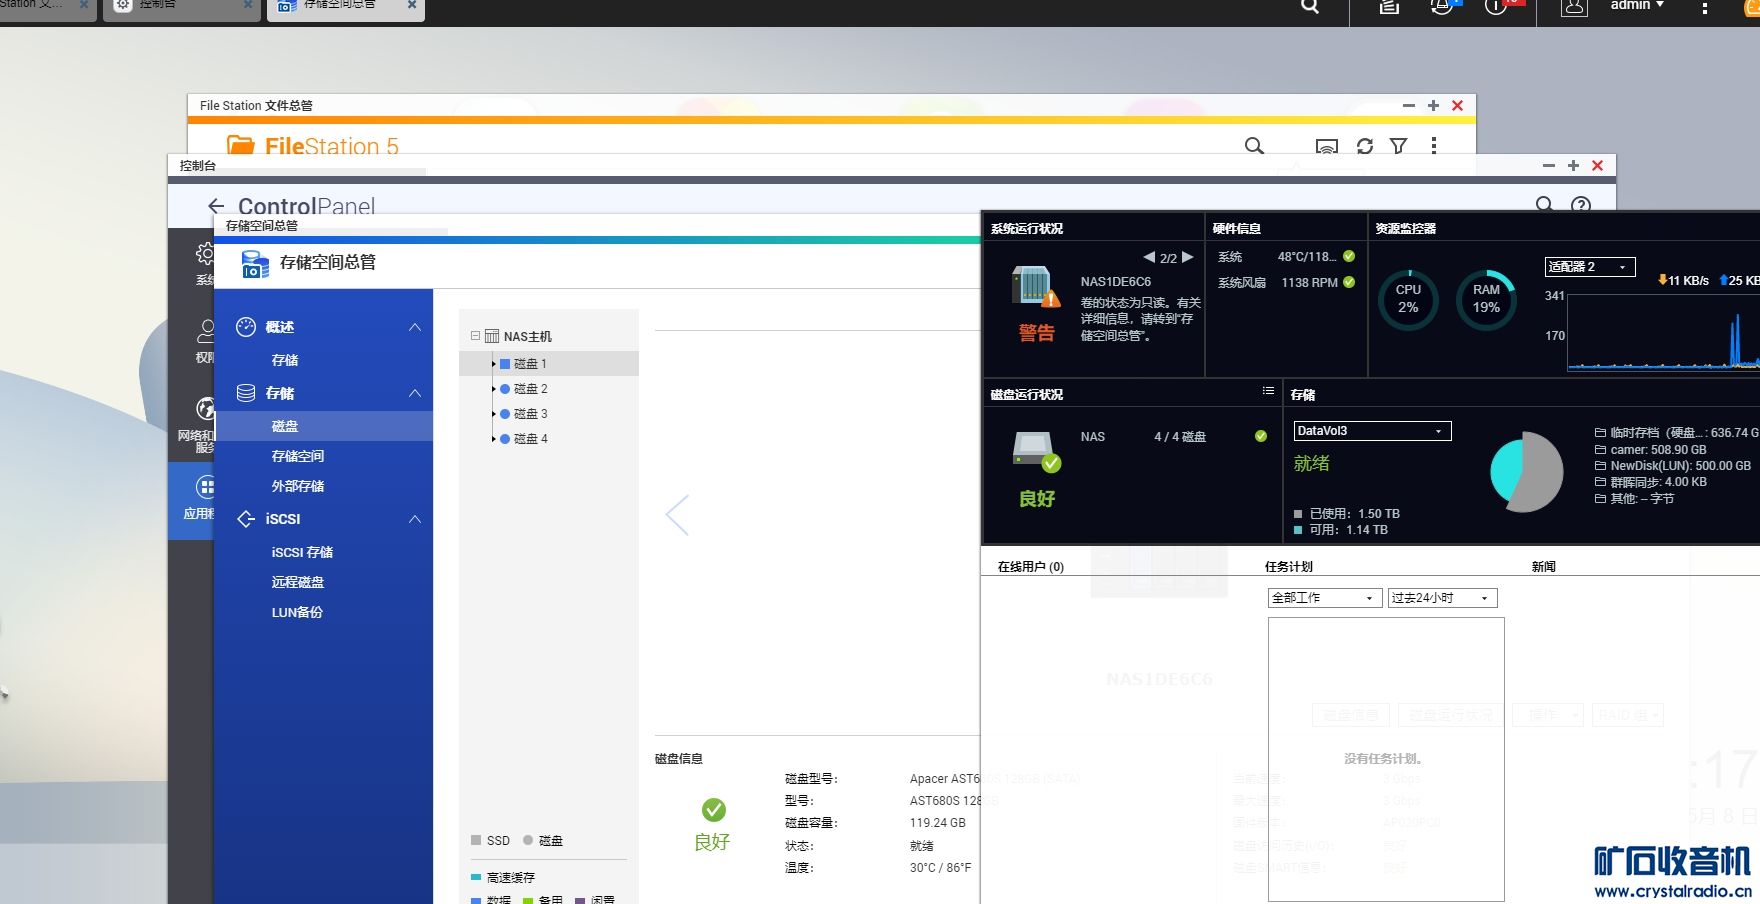The image size is (1760, 904).
Task: Open the File Station filter icon
Action: [1399, 146]
